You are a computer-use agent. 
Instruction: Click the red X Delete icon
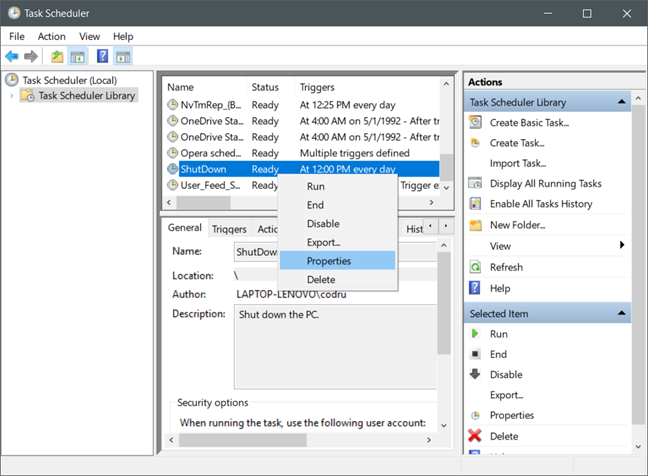tap(475, 436)
